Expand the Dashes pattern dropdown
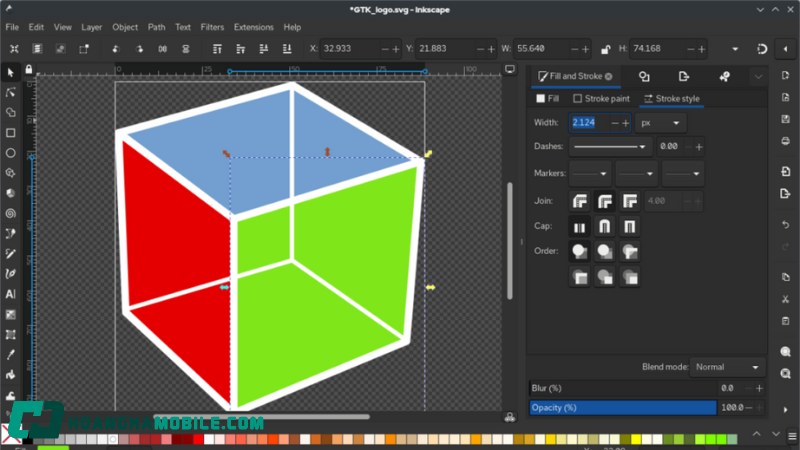This screenshot has height=450, width=800. tap(611, 146)
